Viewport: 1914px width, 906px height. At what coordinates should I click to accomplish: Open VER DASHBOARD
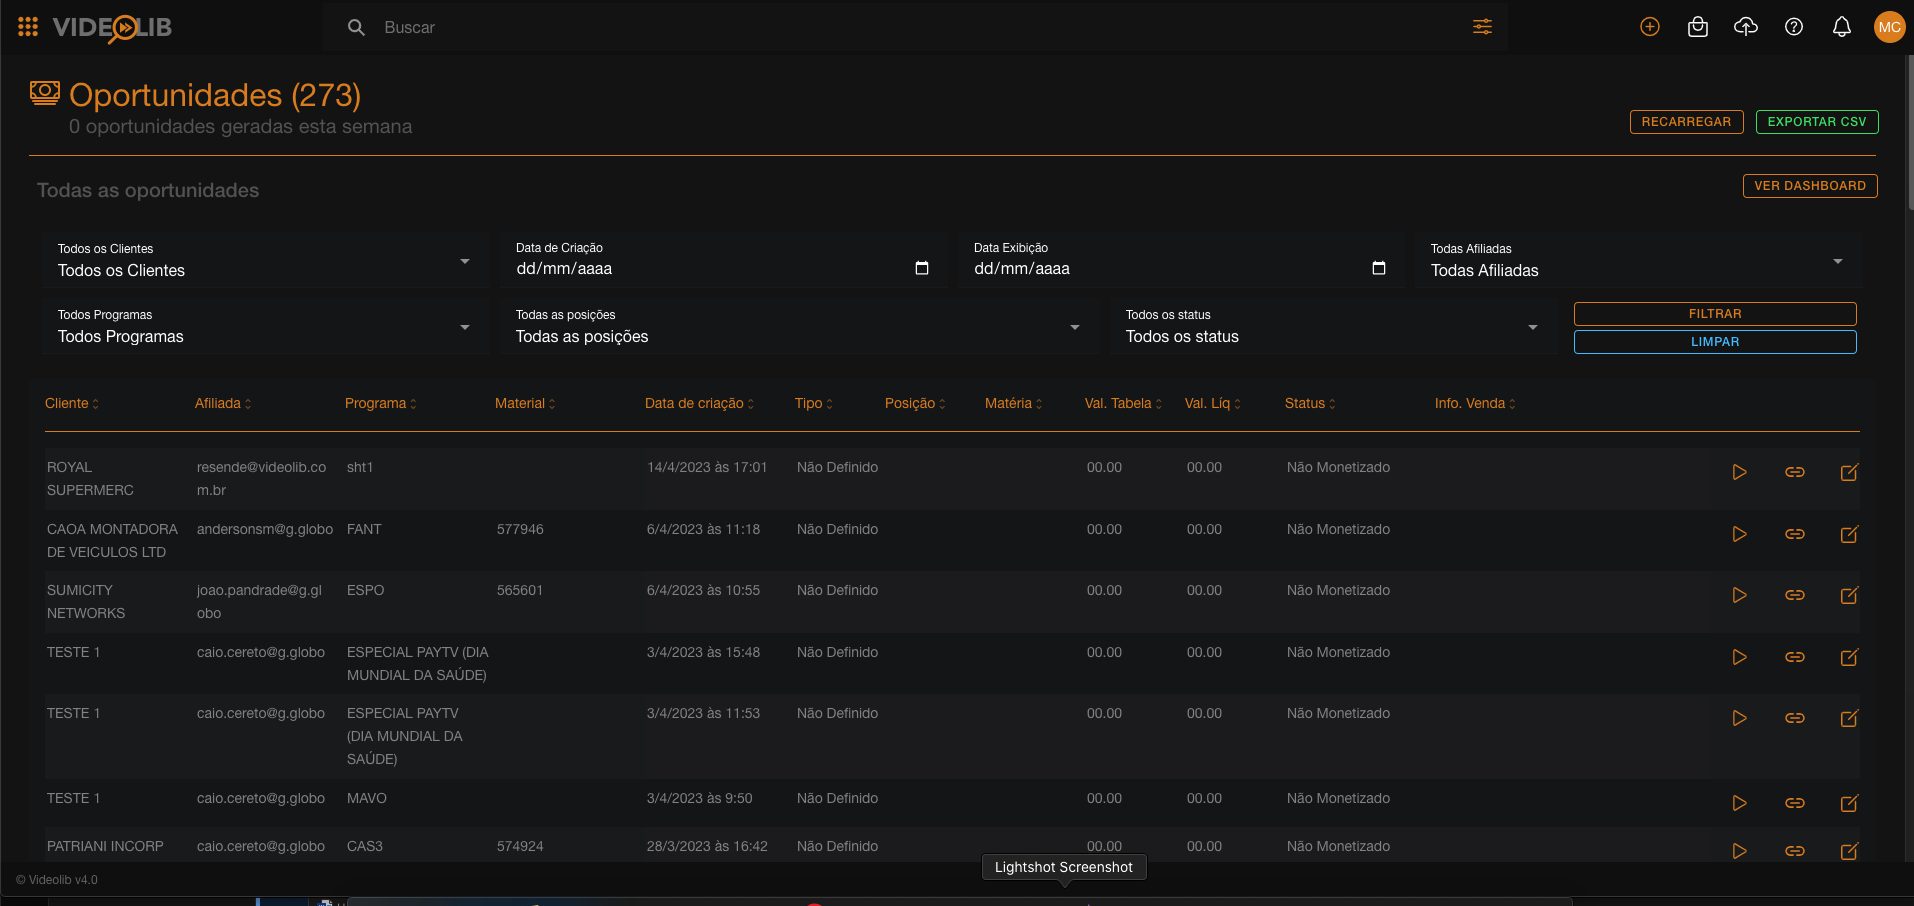(x=1810, y=186)
